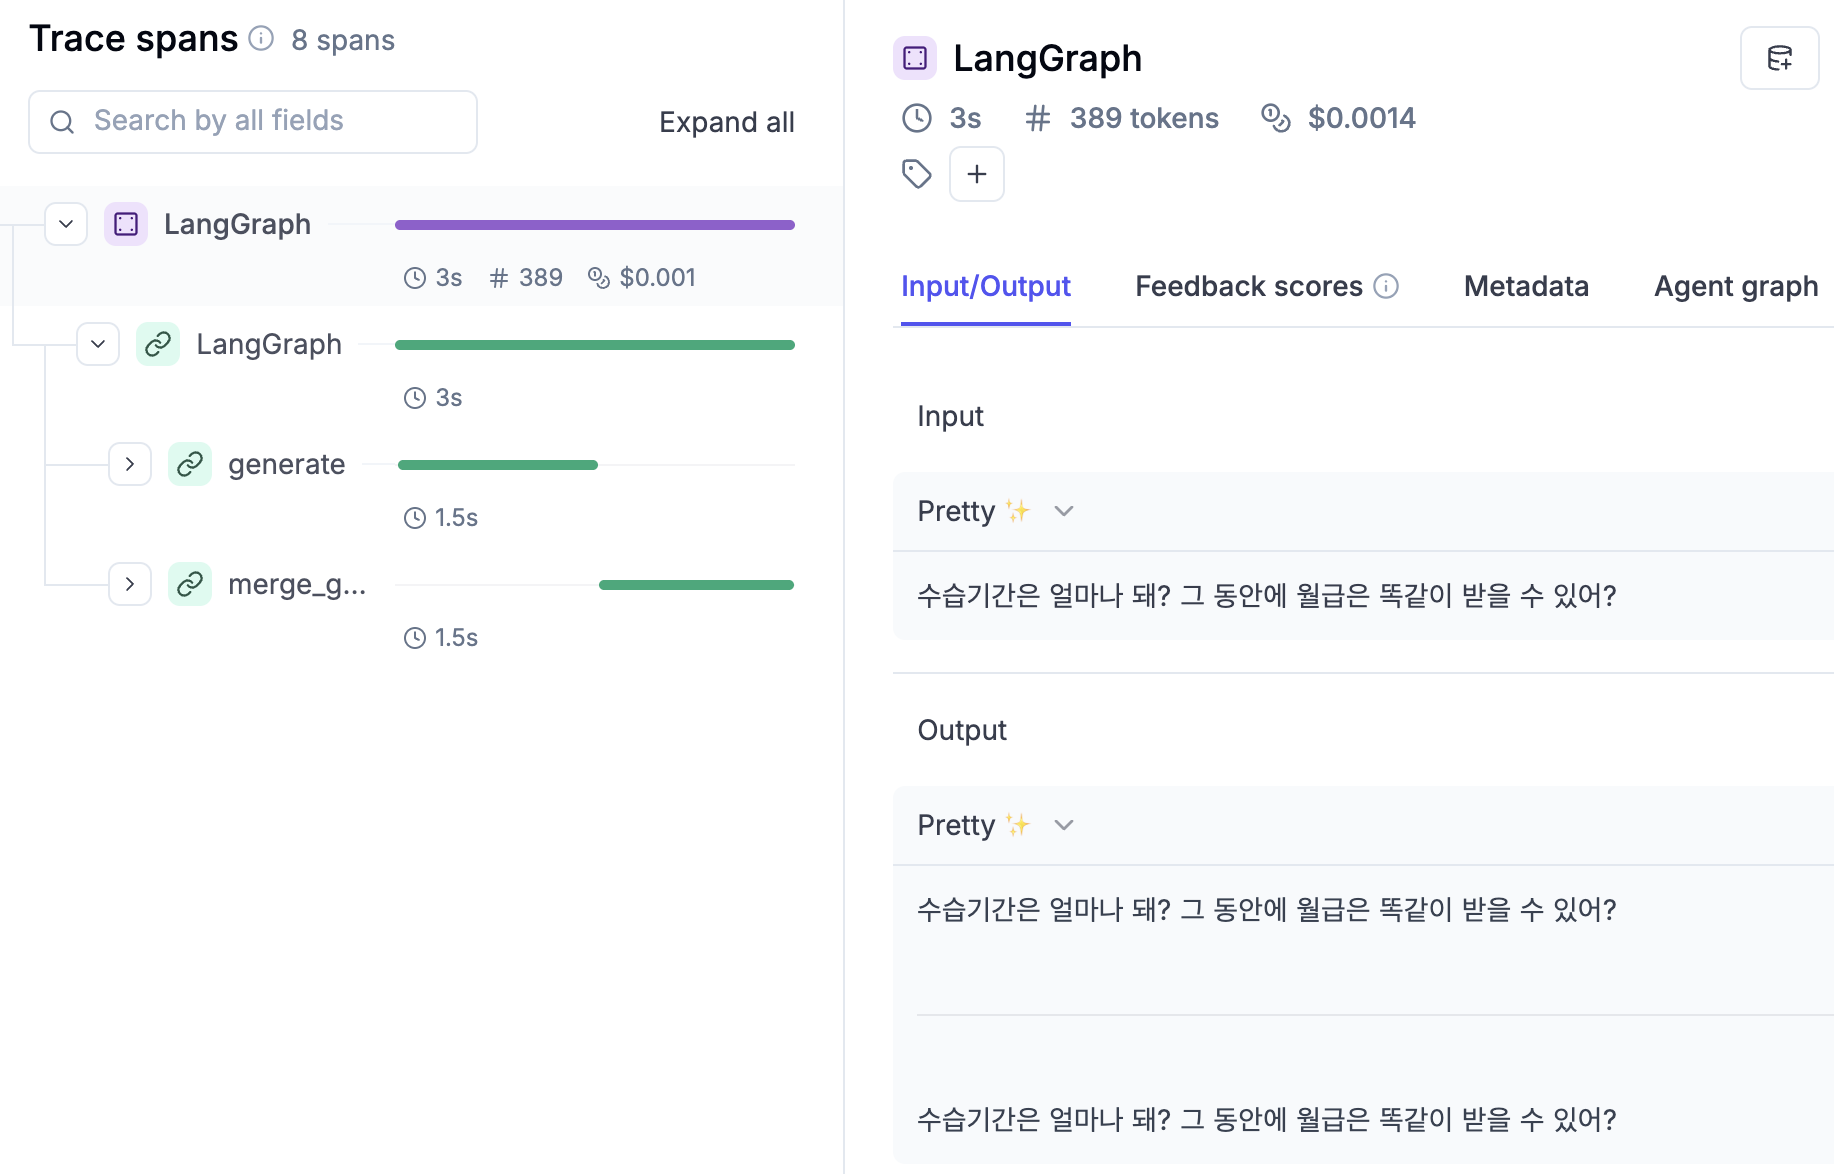Viewport: 1834px width, 1174px height.
Task: Click the LangGraph header trace icon
Action: 915,58
